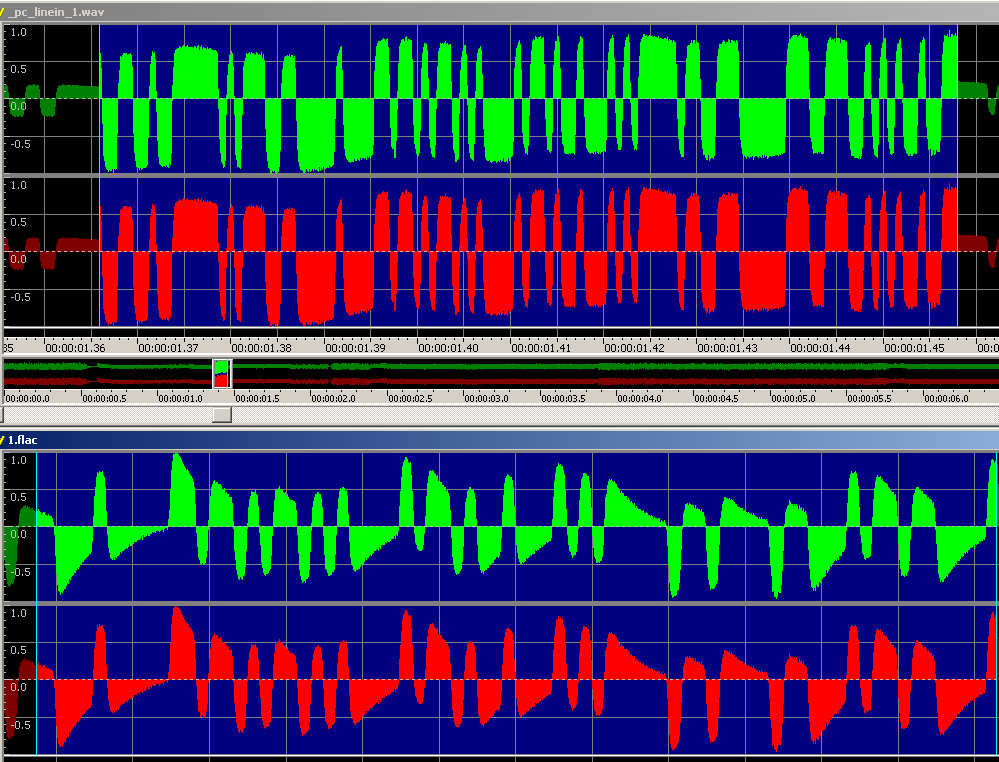The width and height of the screenshot is (999, 762).
Task: Click the green-red view marker in overview strip
Action: [222, 374]
